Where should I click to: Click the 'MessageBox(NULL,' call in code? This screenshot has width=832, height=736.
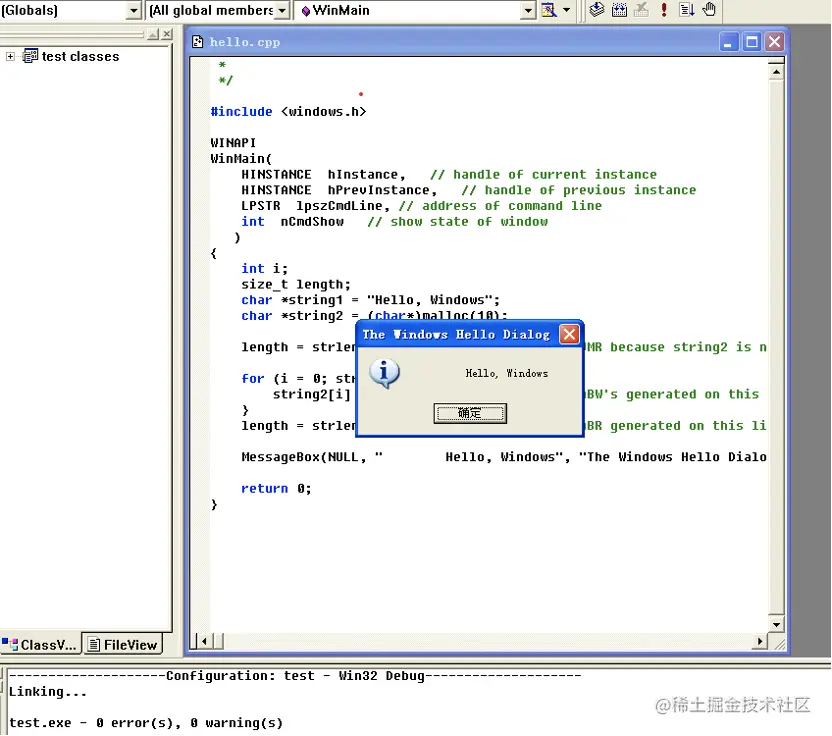(x=304, y=457)
